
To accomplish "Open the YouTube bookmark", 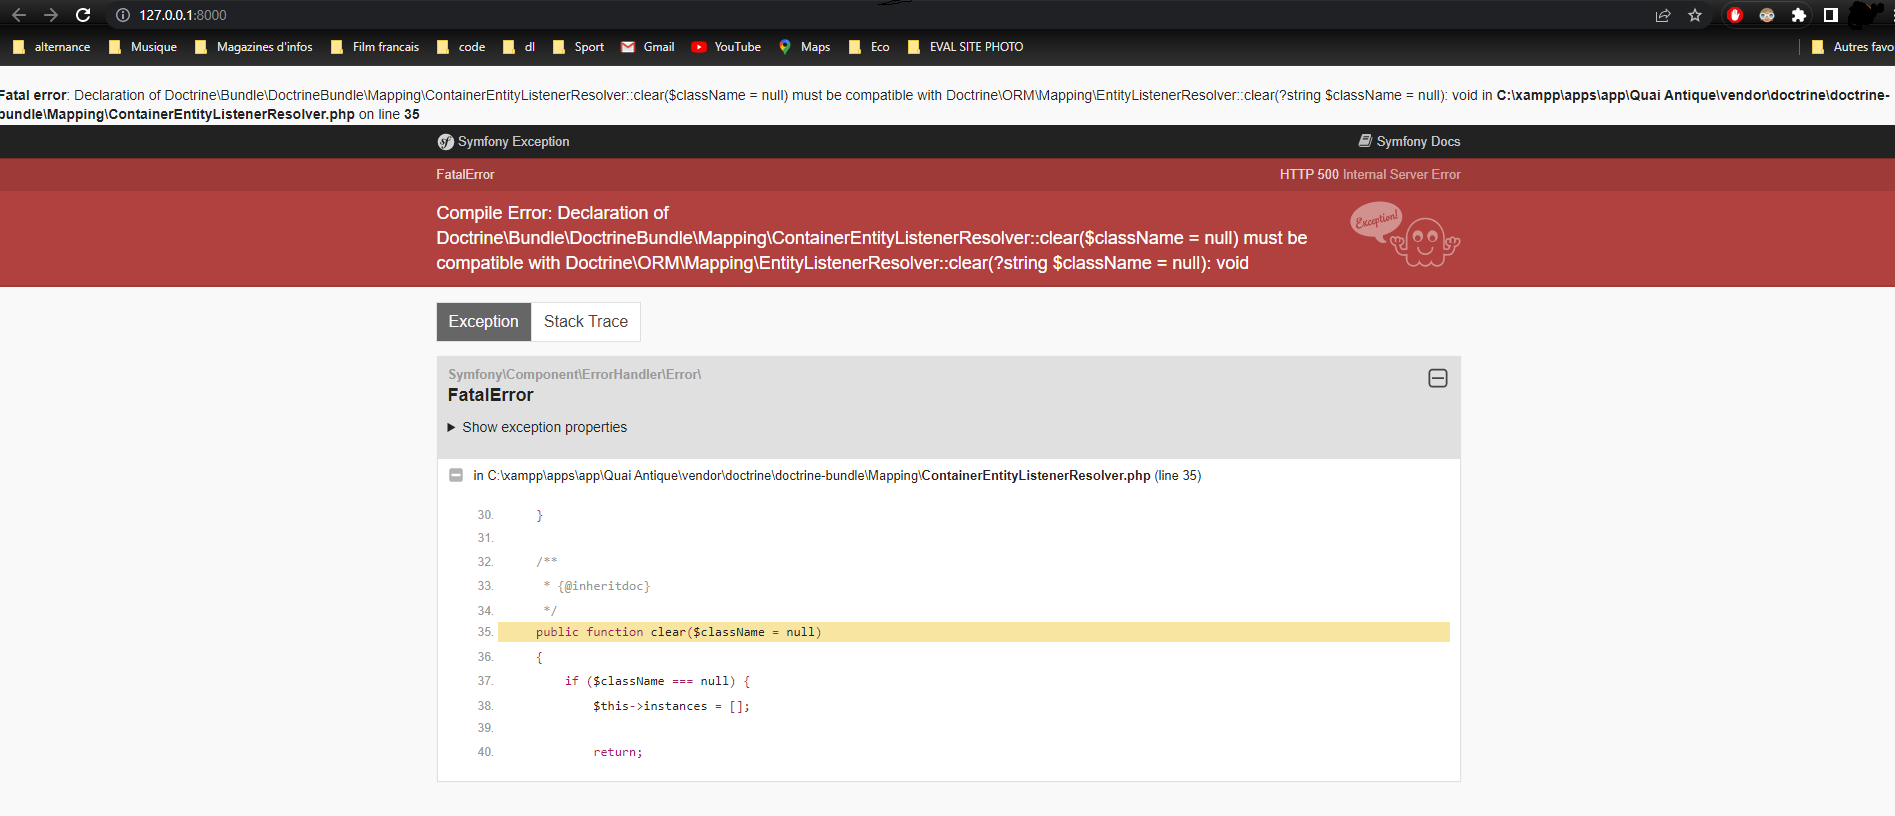I will (x=726, y=47).
